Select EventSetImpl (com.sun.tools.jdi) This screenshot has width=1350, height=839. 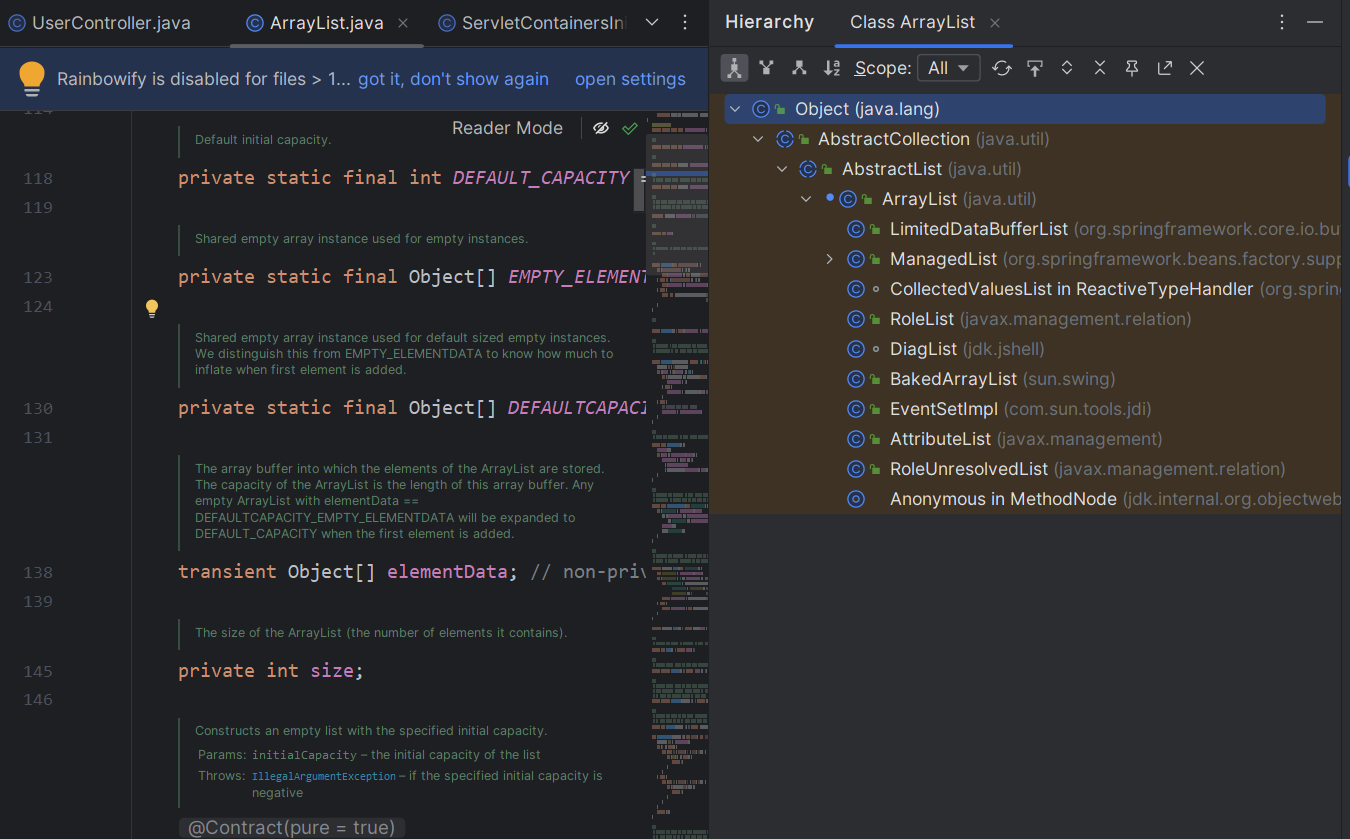[x=1025, y=409]
